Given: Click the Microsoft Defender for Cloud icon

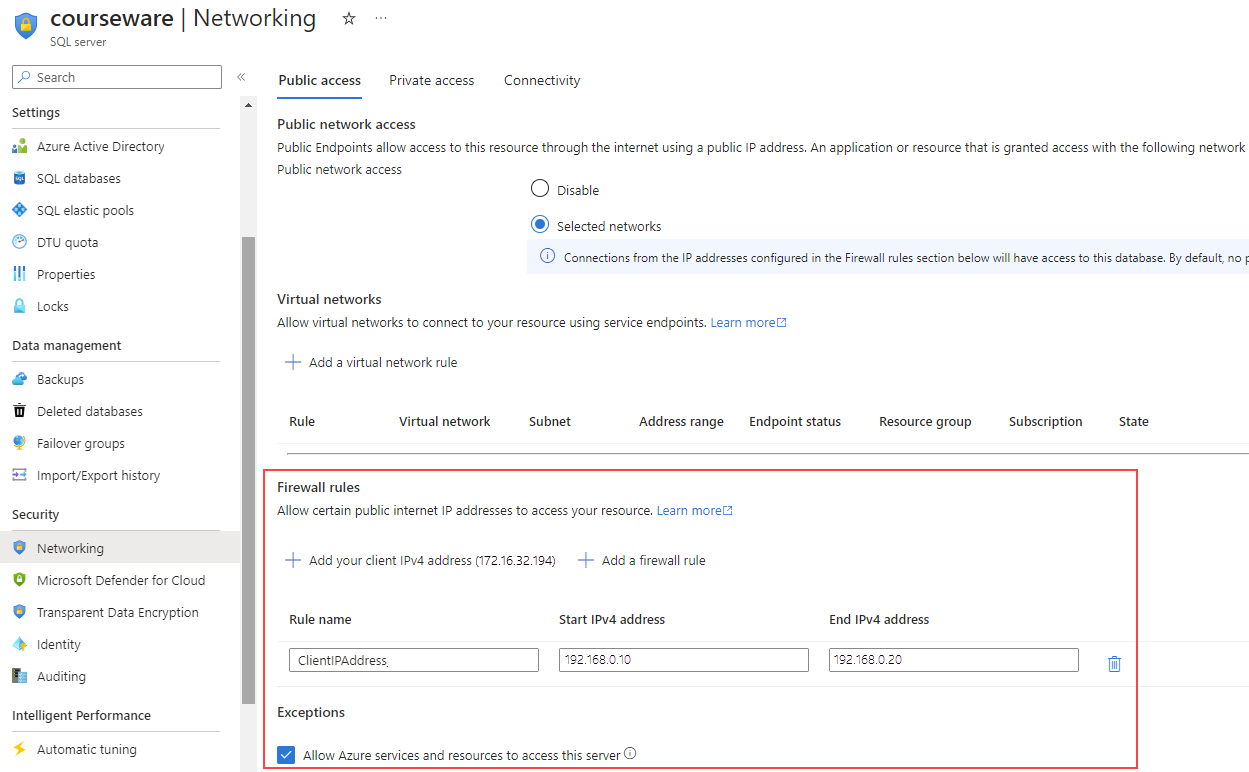Looking at the screenshot, I should pyautogui.click(x=19, y=580).
